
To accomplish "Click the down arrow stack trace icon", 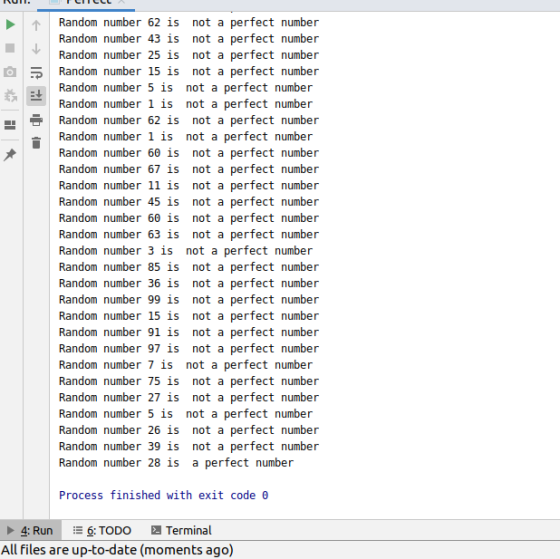I will 36,49.
